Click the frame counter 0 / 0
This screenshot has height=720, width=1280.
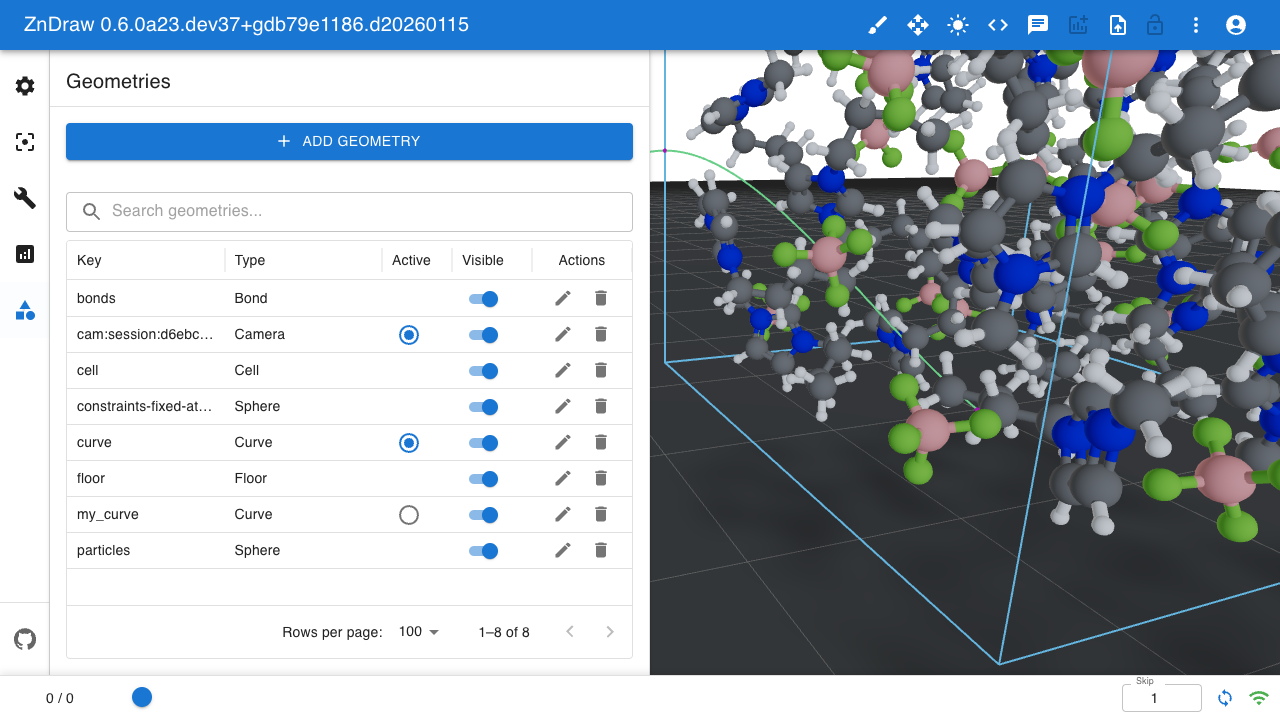(x=60, y=698)
